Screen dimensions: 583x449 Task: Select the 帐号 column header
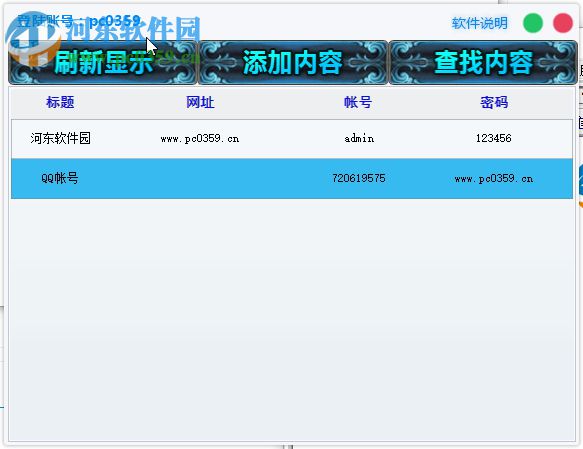[x=358, y=102]
